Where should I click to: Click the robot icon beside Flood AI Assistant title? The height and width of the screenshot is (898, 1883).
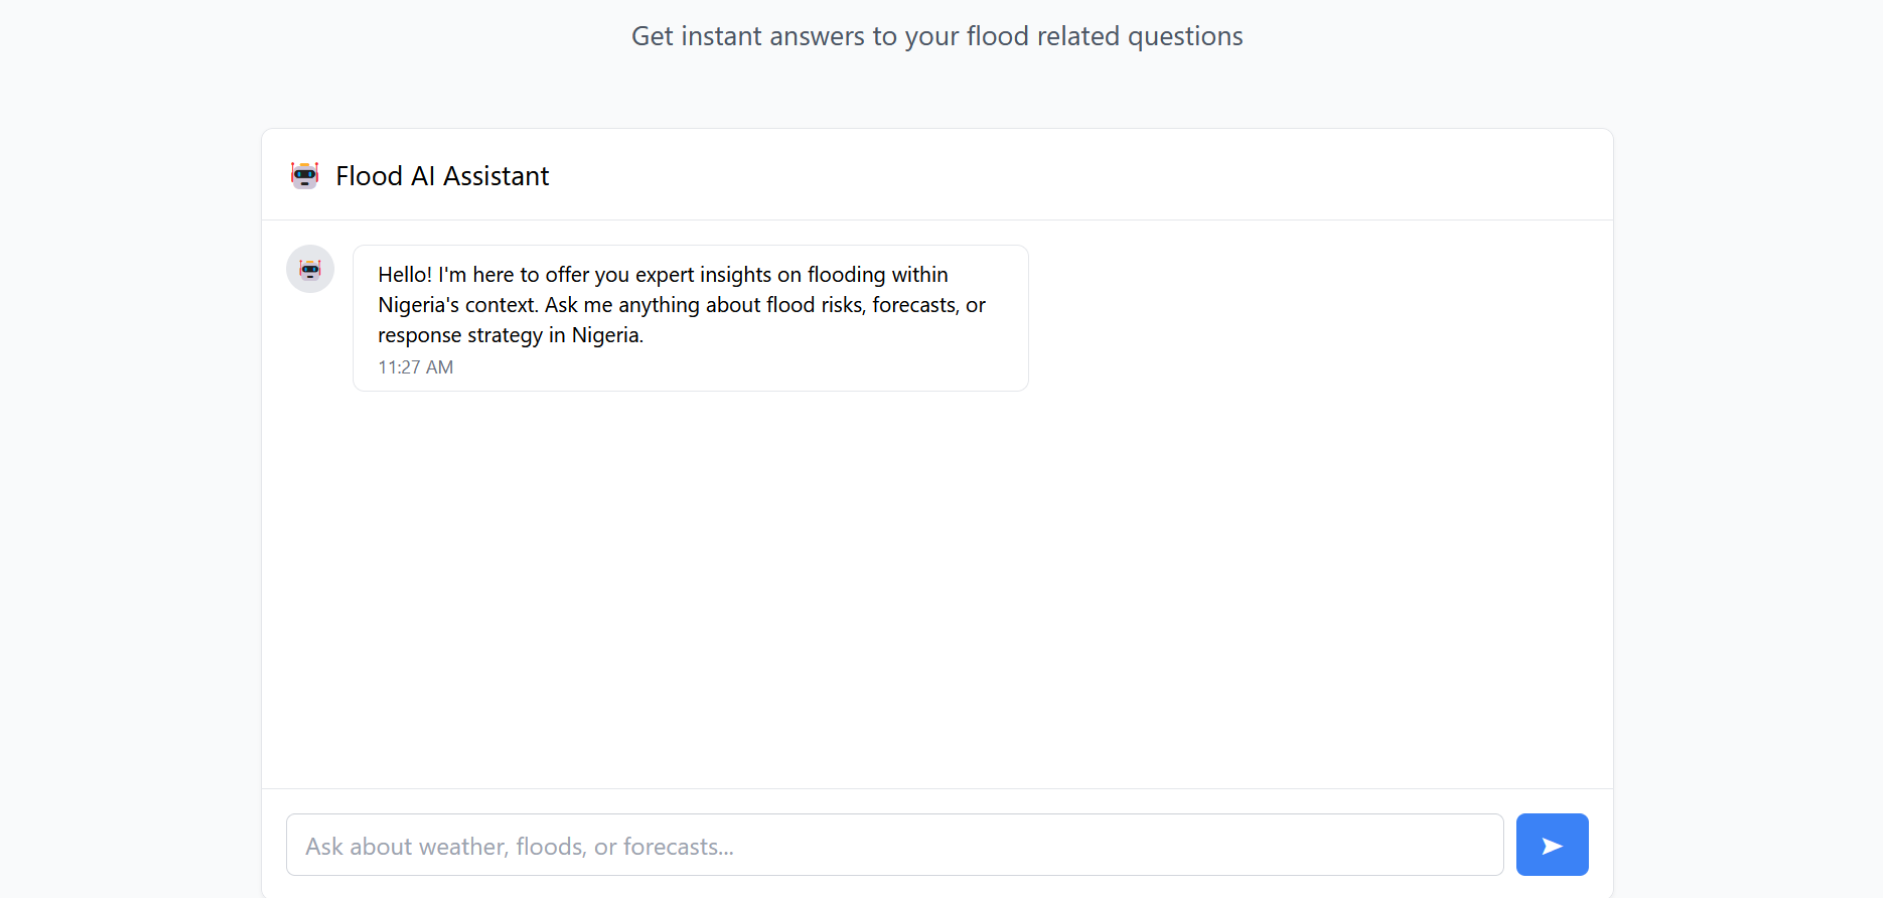pyautogui.click(x=305, y=175)
